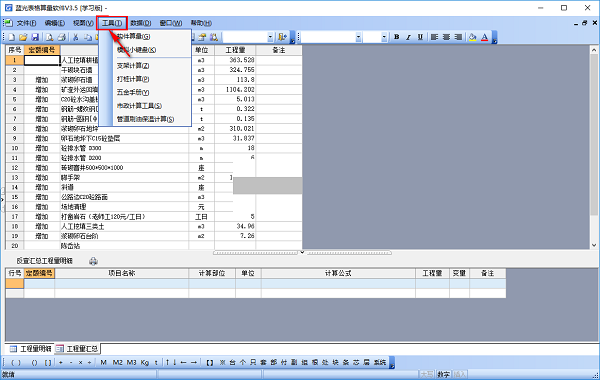Click the down arrow in bottom toolbar

tap(174, 362)
